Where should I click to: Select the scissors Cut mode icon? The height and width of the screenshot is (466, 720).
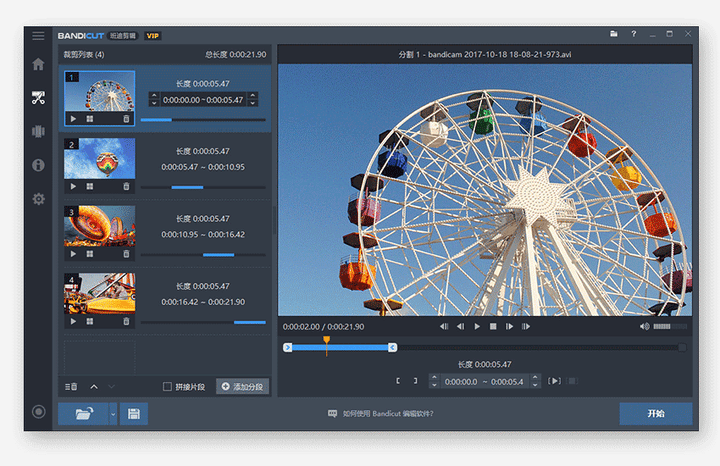point(38,97)
